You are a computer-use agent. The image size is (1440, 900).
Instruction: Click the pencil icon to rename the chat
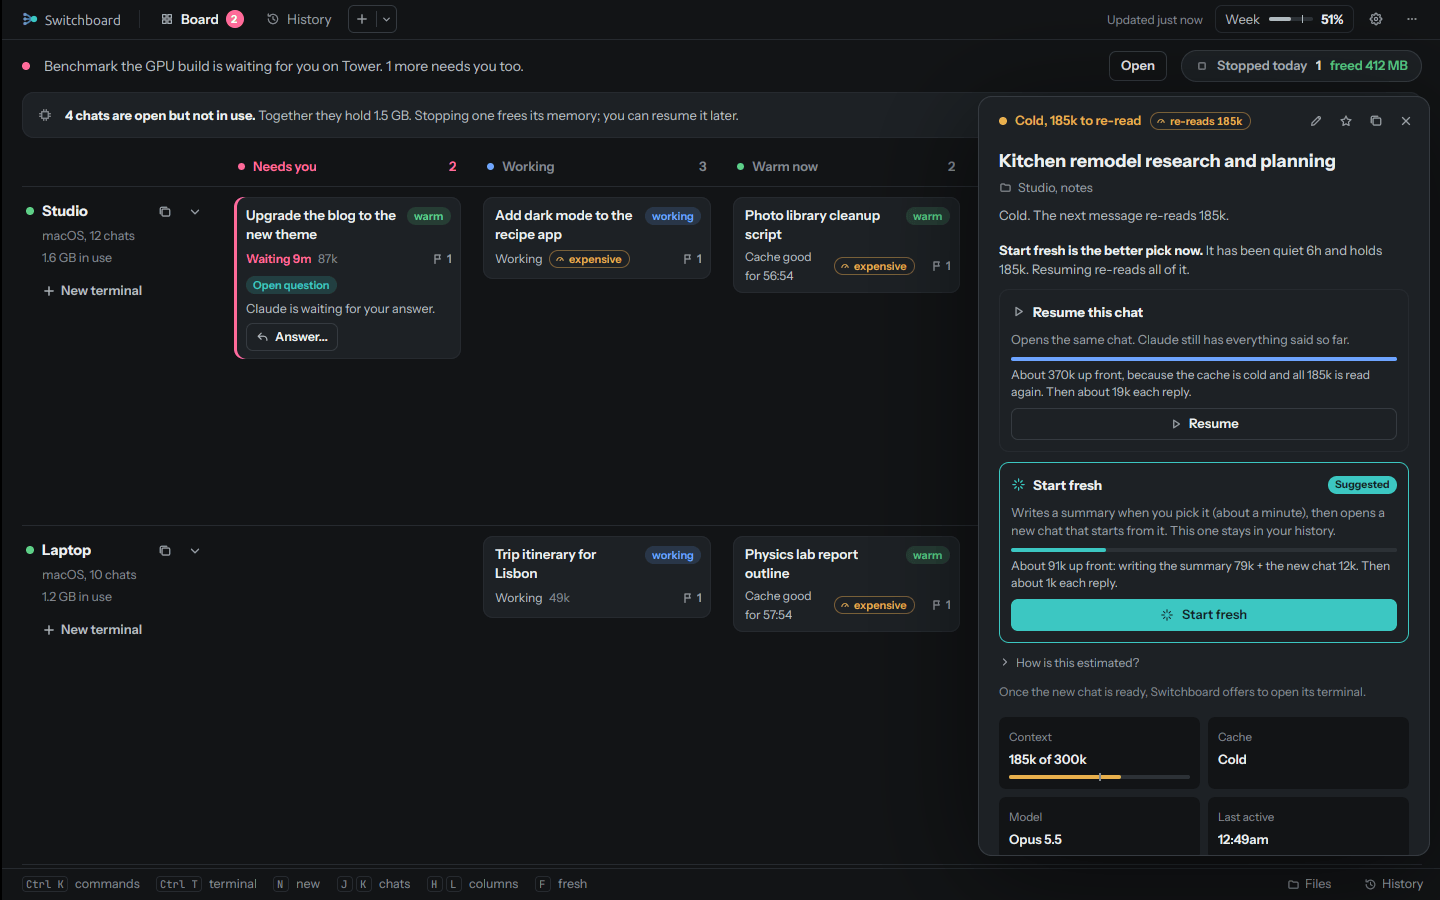coord(1316,121)
